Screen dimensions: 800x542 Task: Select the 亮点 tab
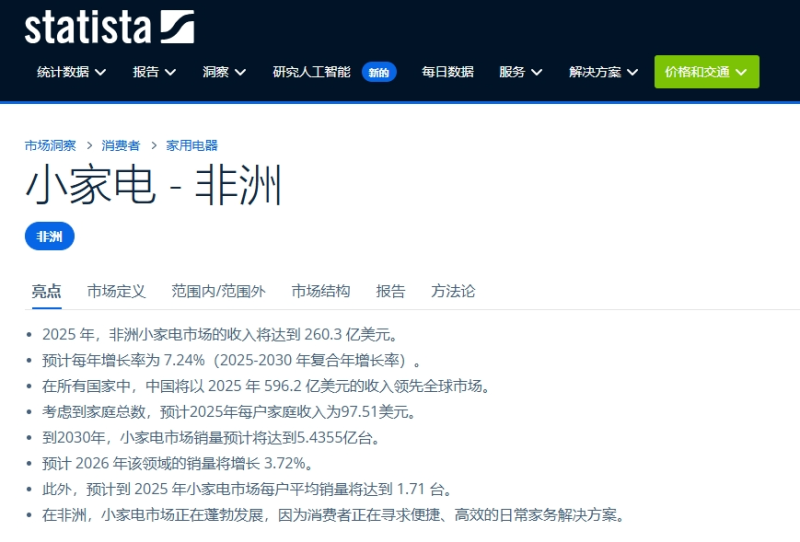tap(46, 291)
